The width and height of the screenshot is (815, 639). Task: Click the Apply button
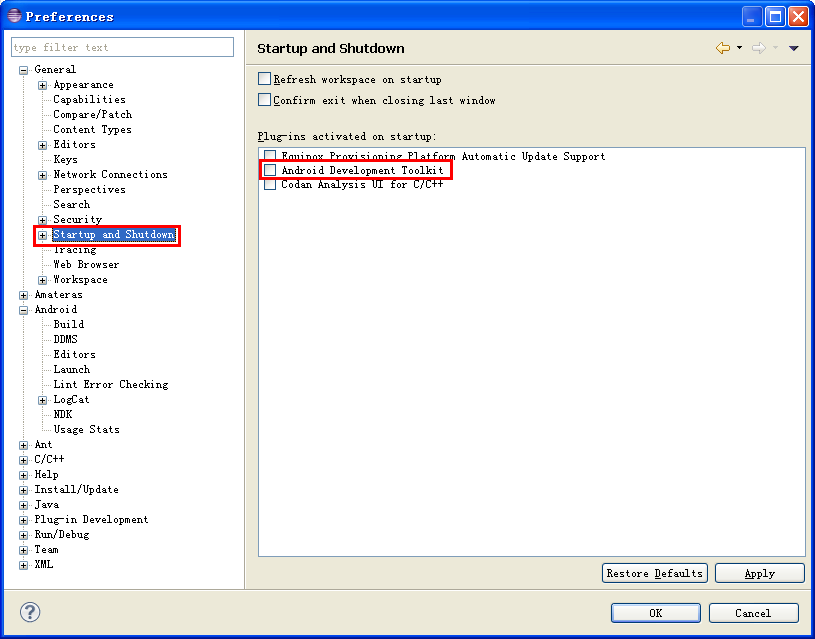(x=759, y=573)
